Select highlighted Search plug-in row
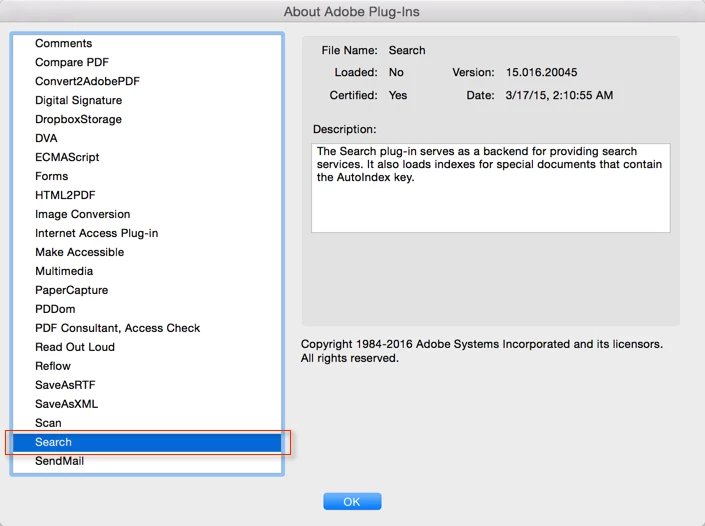The width and height of the screenshot is (705, 526). pyautogui.click(x=147, y=442)
